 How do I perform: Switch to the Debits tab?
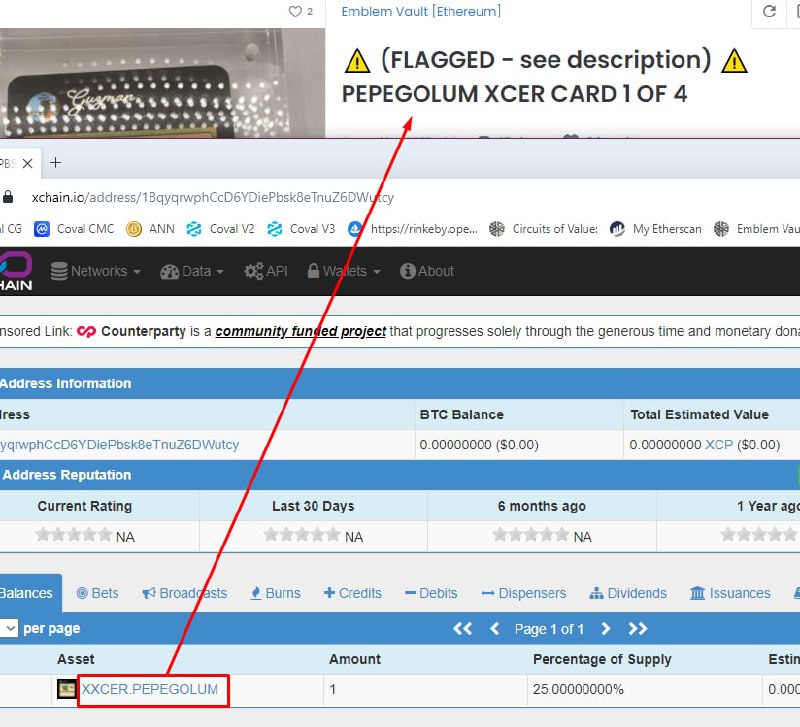point(431,593)
